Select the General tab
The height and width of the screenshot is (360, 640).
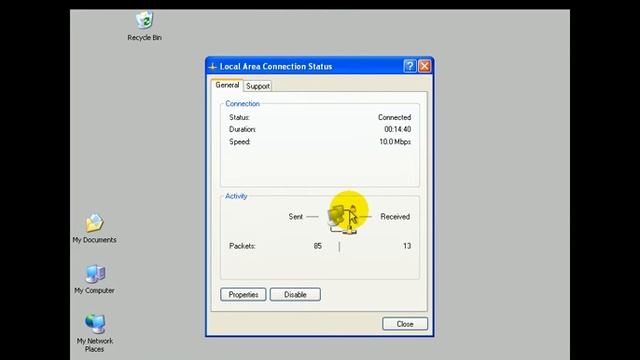227,85
